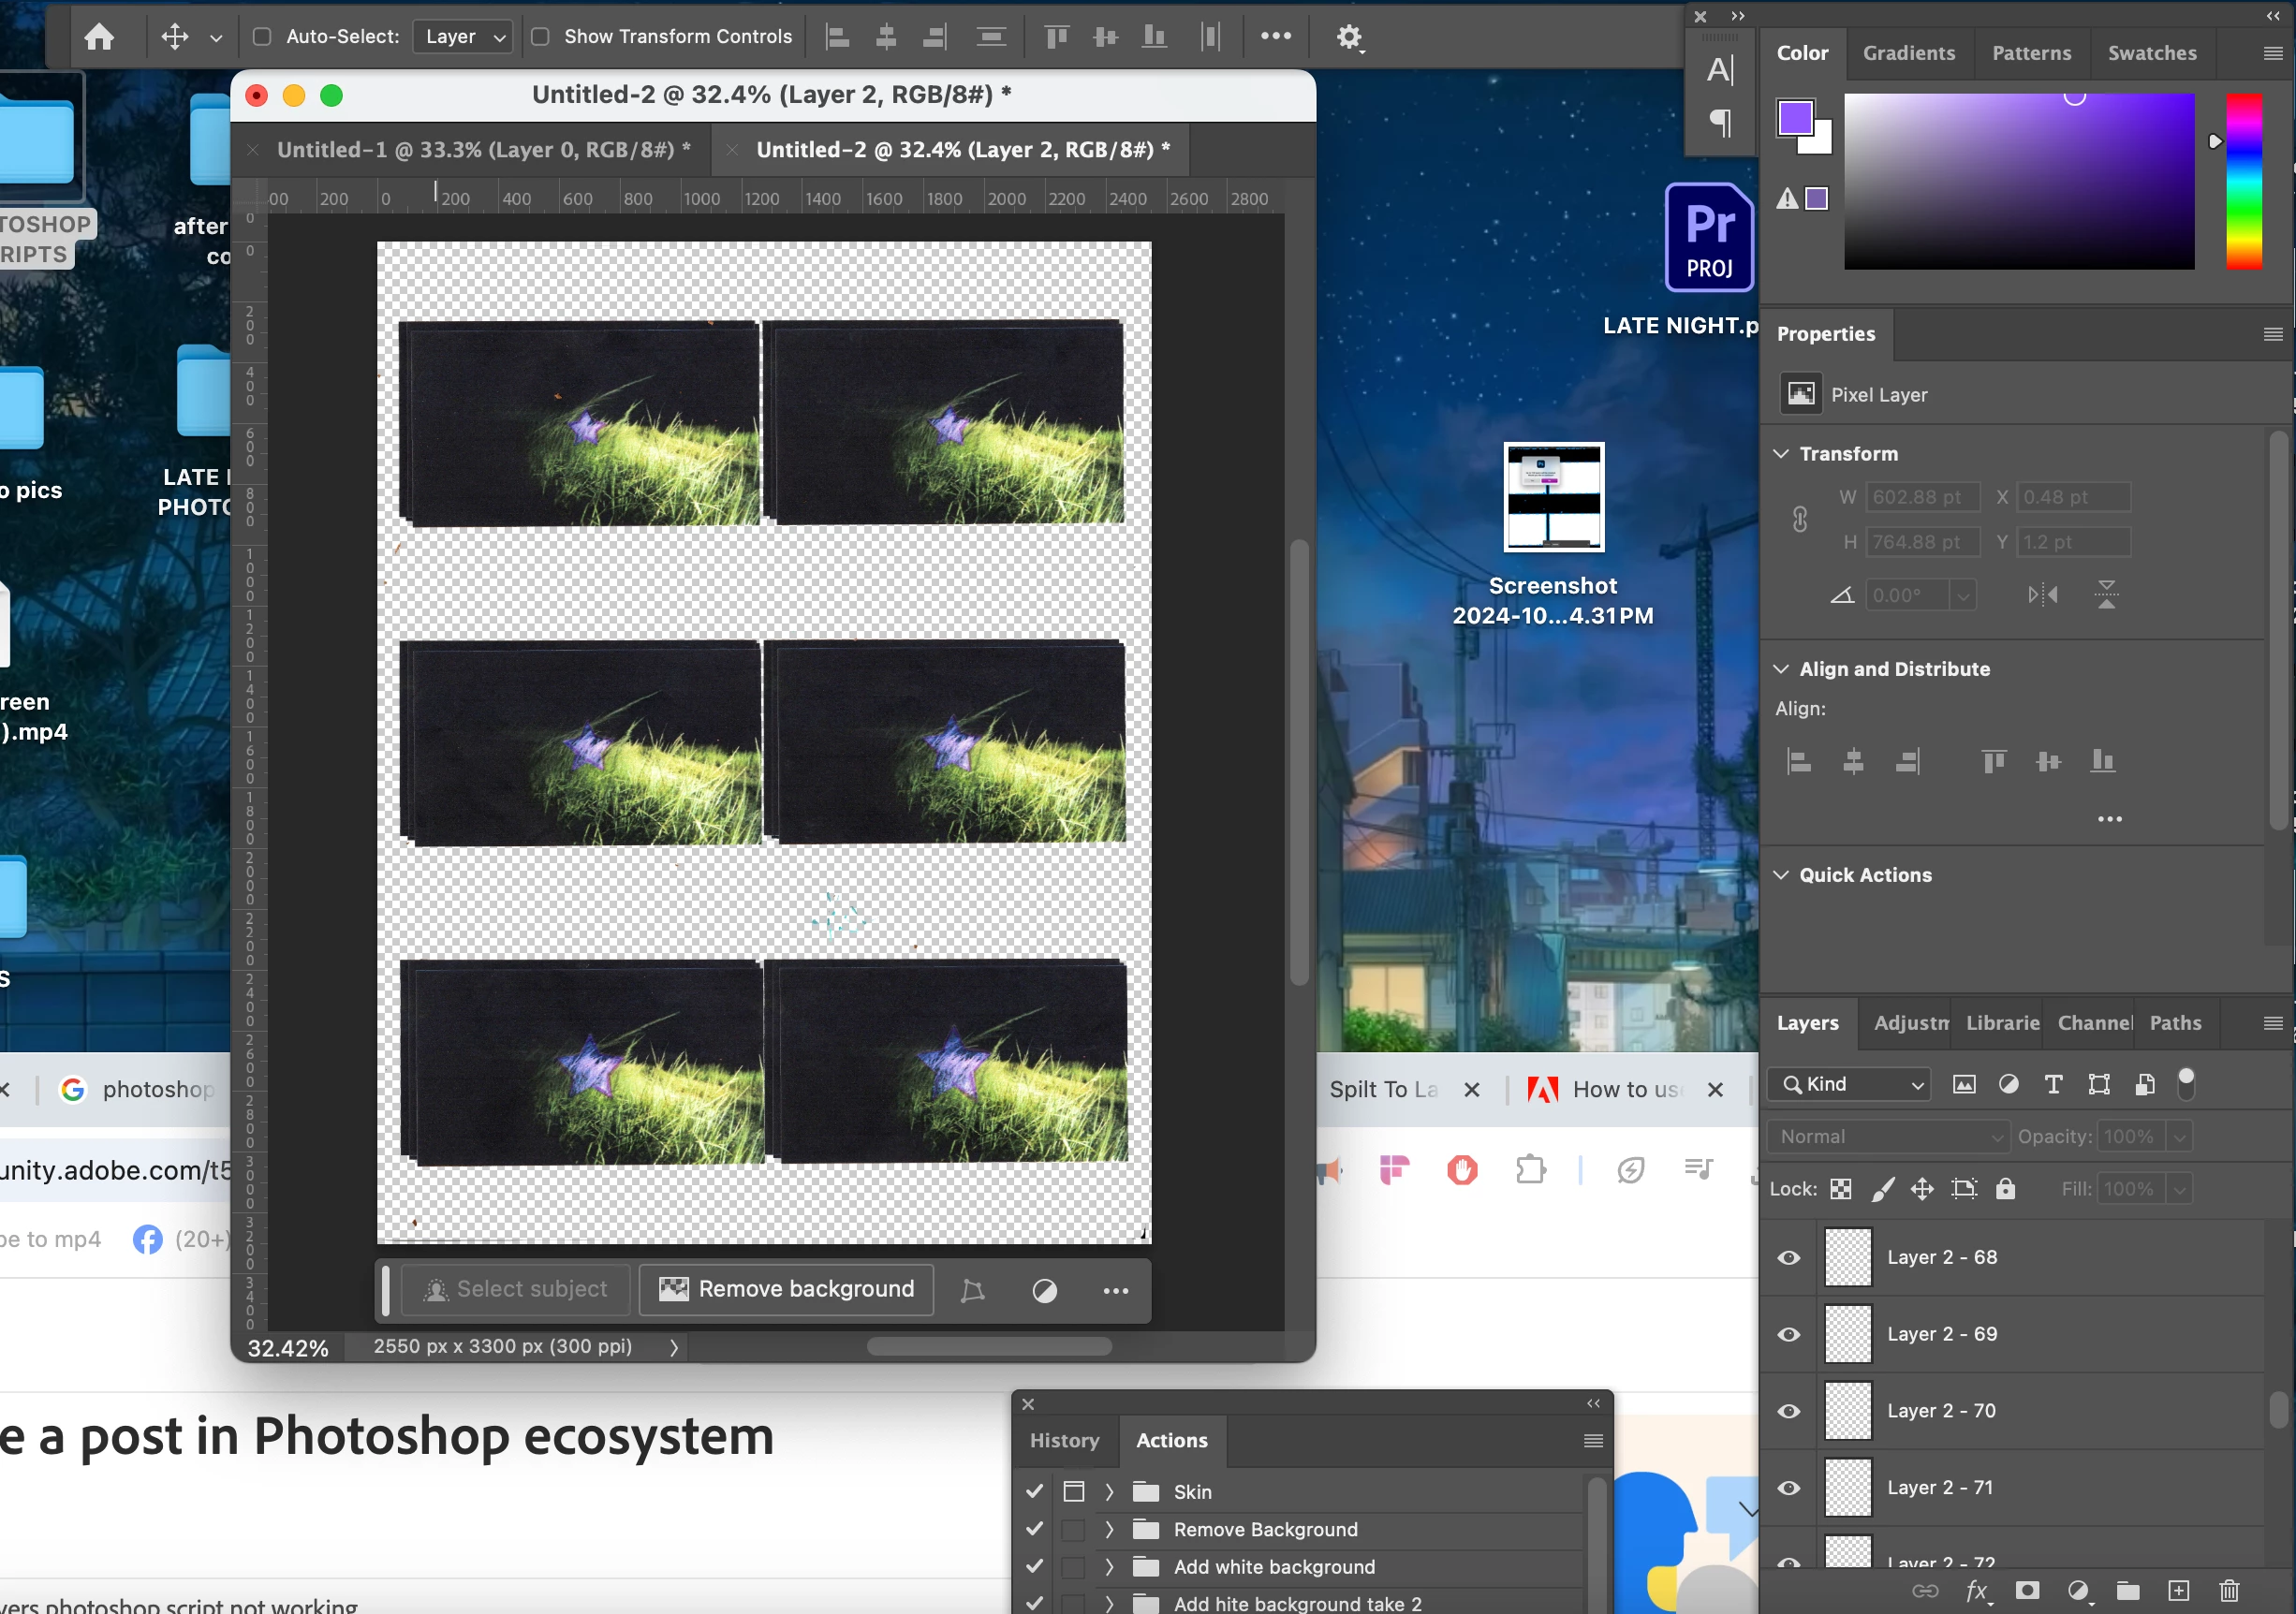Enable the Auto-Select checkbox

tap(262, 37)
